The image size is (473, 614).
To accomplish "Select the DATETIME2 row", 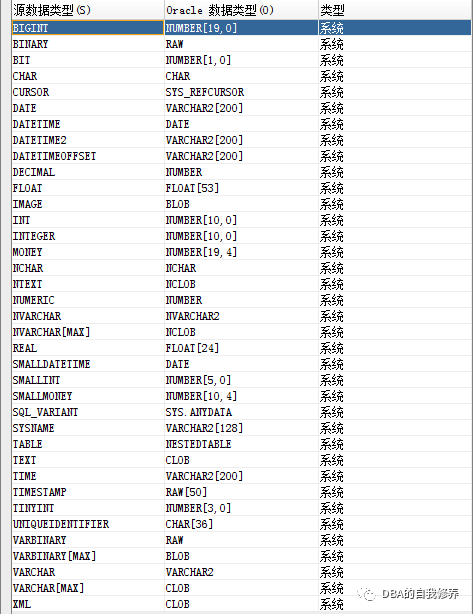I will [x=241, y=140].
